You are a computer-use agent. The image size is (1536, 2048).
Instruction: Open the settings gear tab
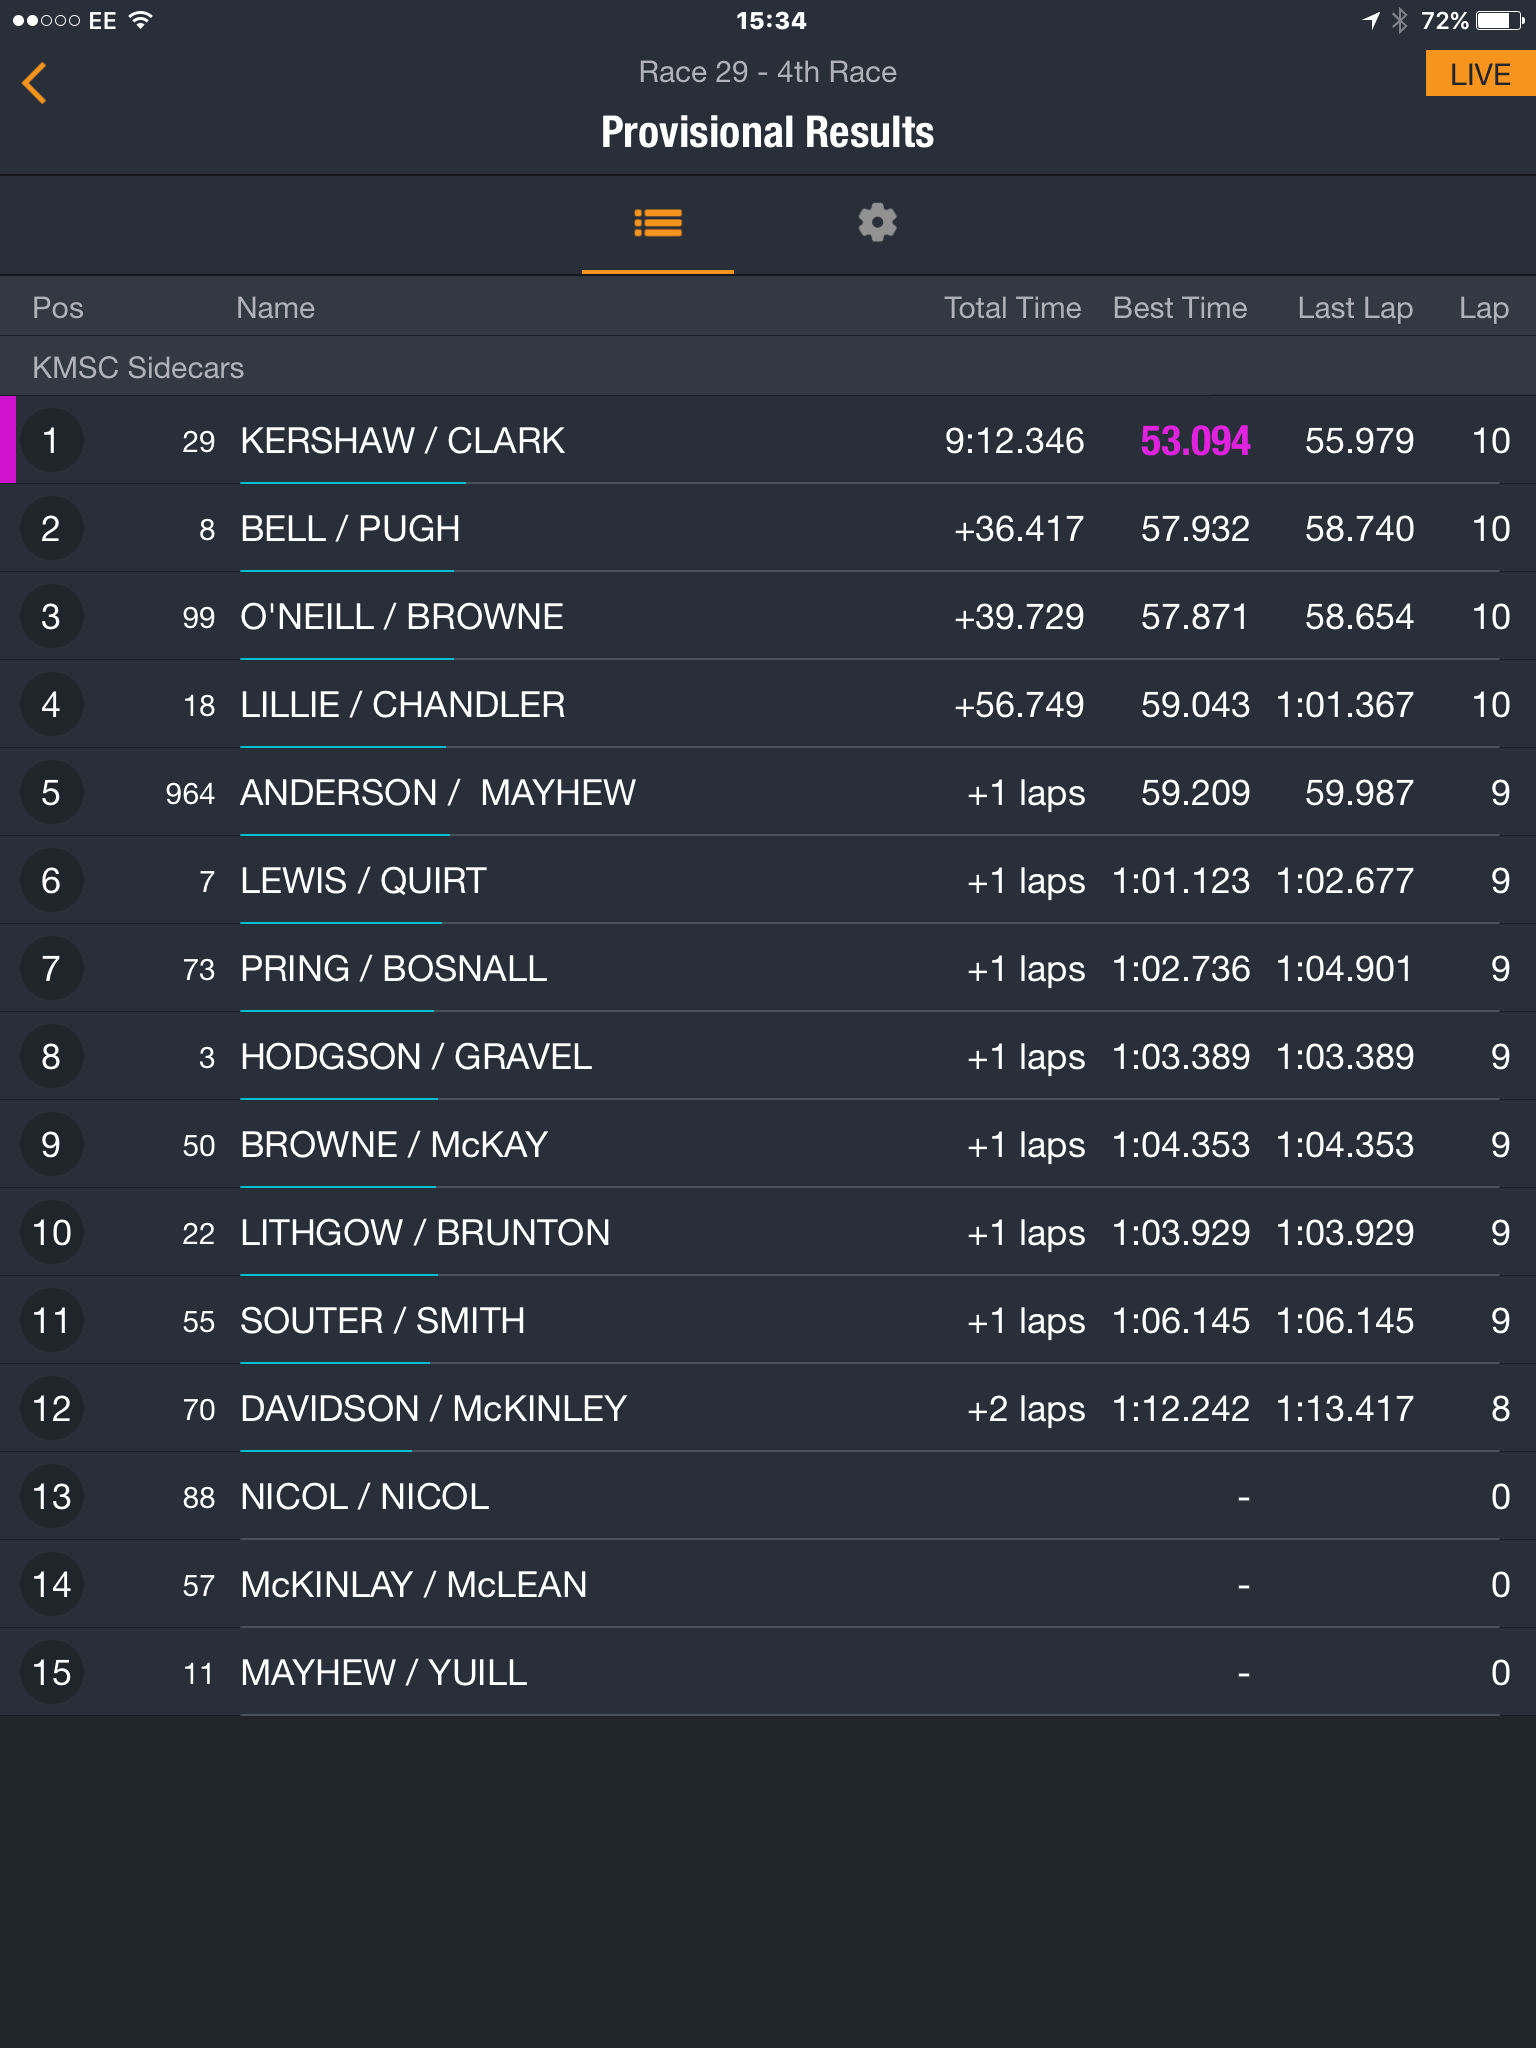point(877,222)
